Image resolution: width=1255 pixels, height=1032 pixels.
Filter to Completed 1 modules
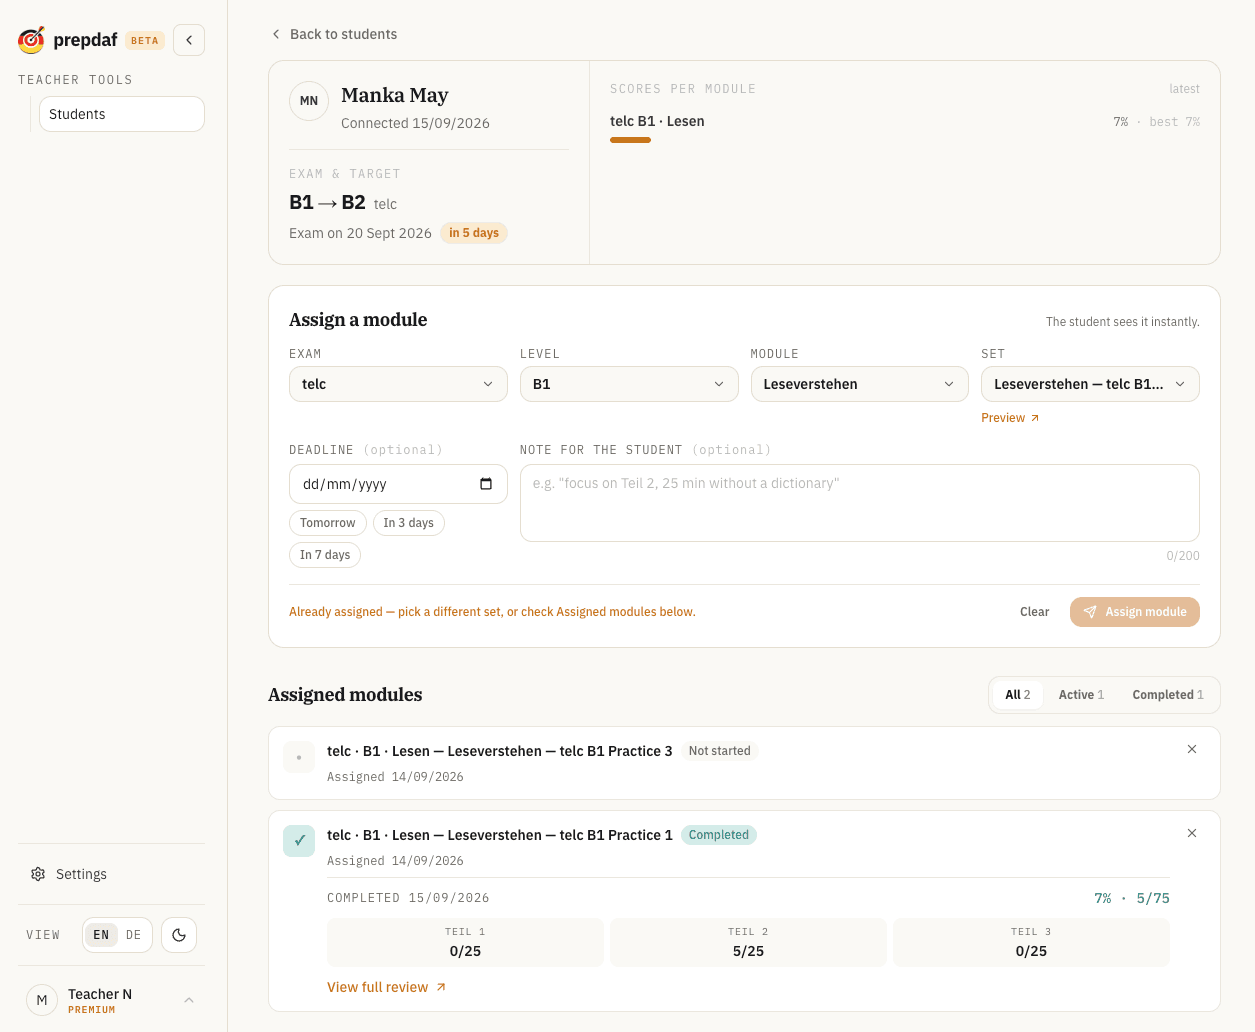click(x=1167, y=695)
